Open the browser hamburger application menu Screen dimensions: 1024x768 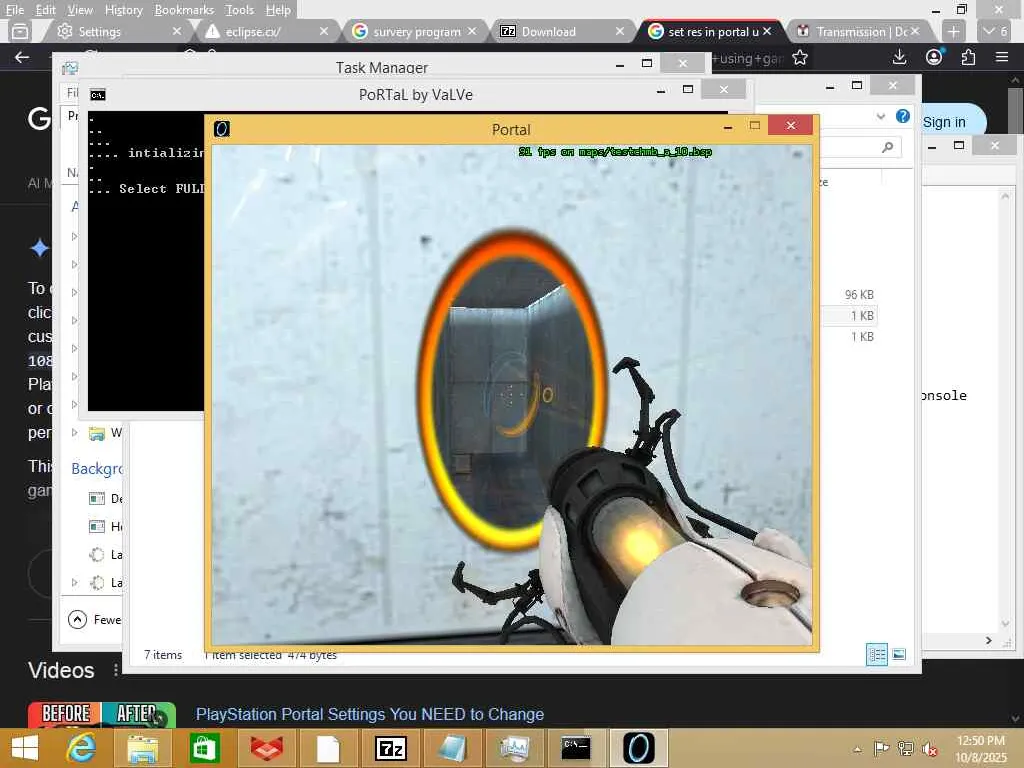1002,57
